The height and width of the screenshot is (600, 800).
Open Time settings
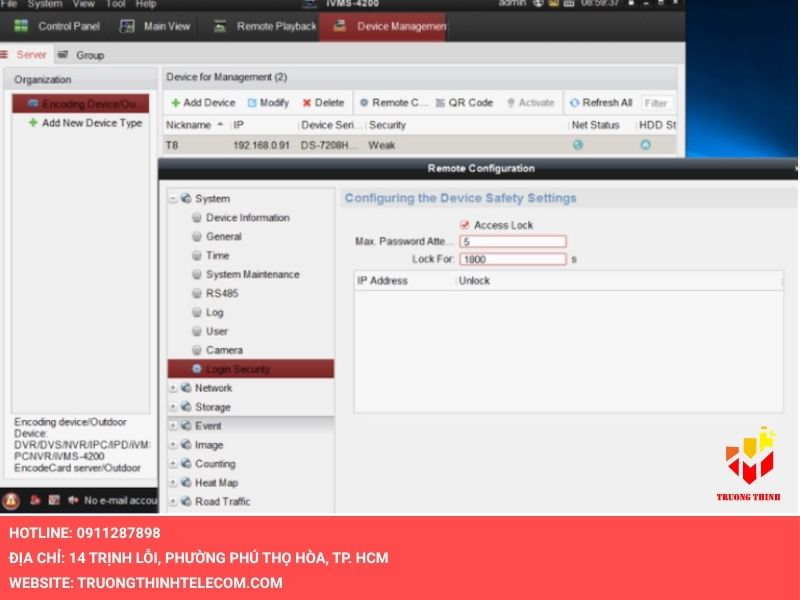pyautogui.click(x=217, y=256)
